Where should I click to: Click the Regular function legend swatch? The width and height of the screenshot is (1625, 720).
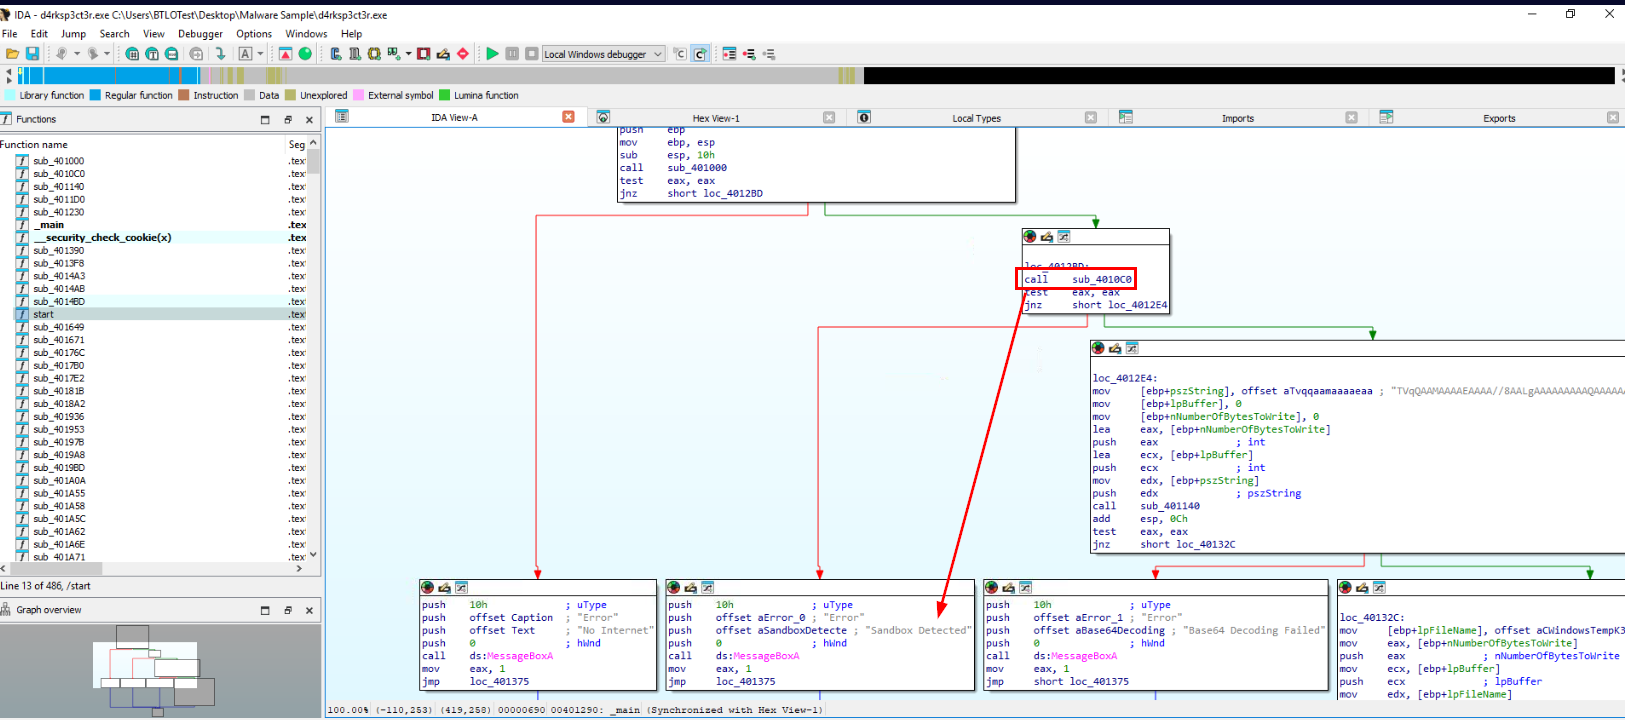coord(95,95)
